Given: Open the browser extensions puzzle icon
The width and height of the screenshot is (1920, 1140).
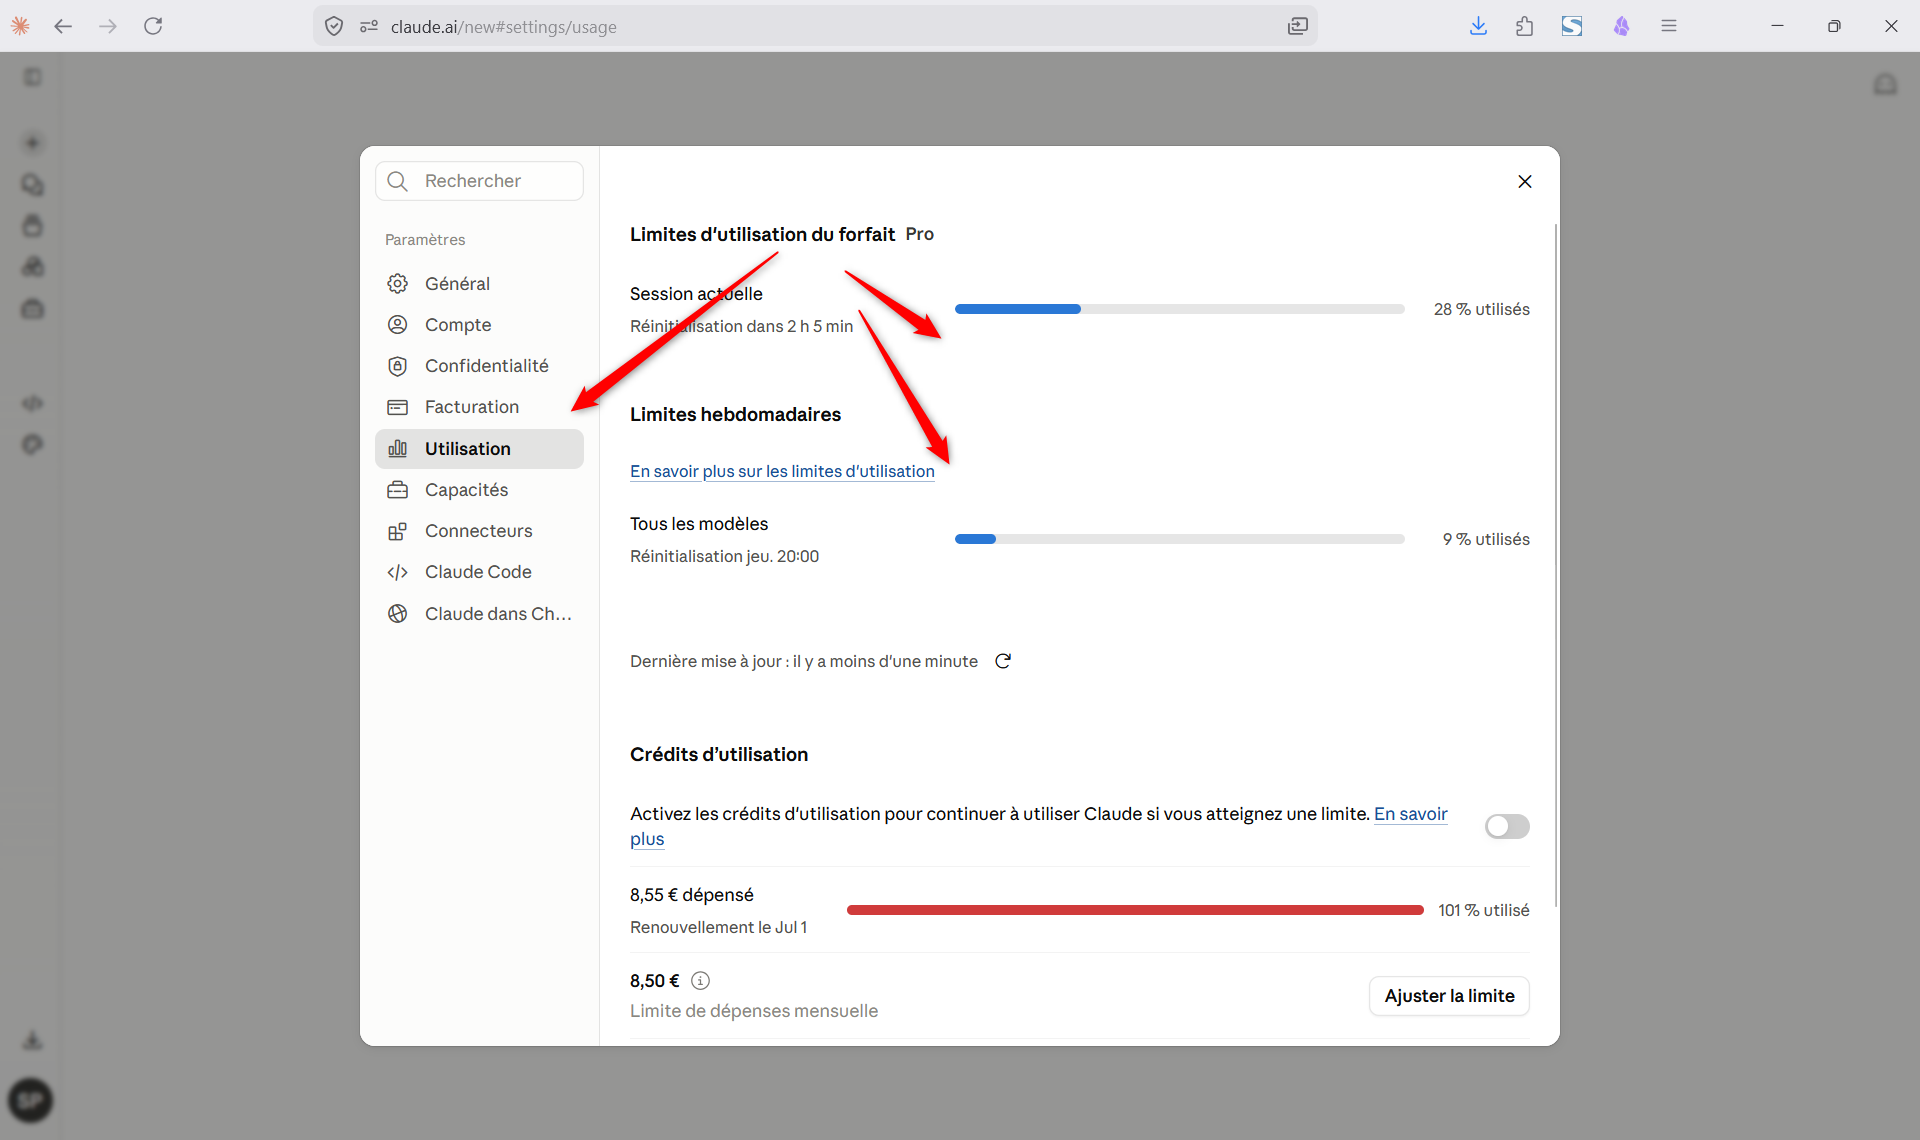Looking at the screenshot, I should pyautogui.click(x=1524, y=26).
